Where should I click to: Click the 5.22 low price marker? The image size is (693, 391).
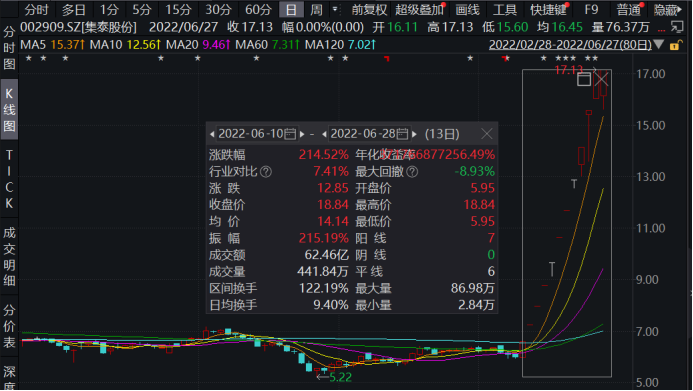coord(340,377)
